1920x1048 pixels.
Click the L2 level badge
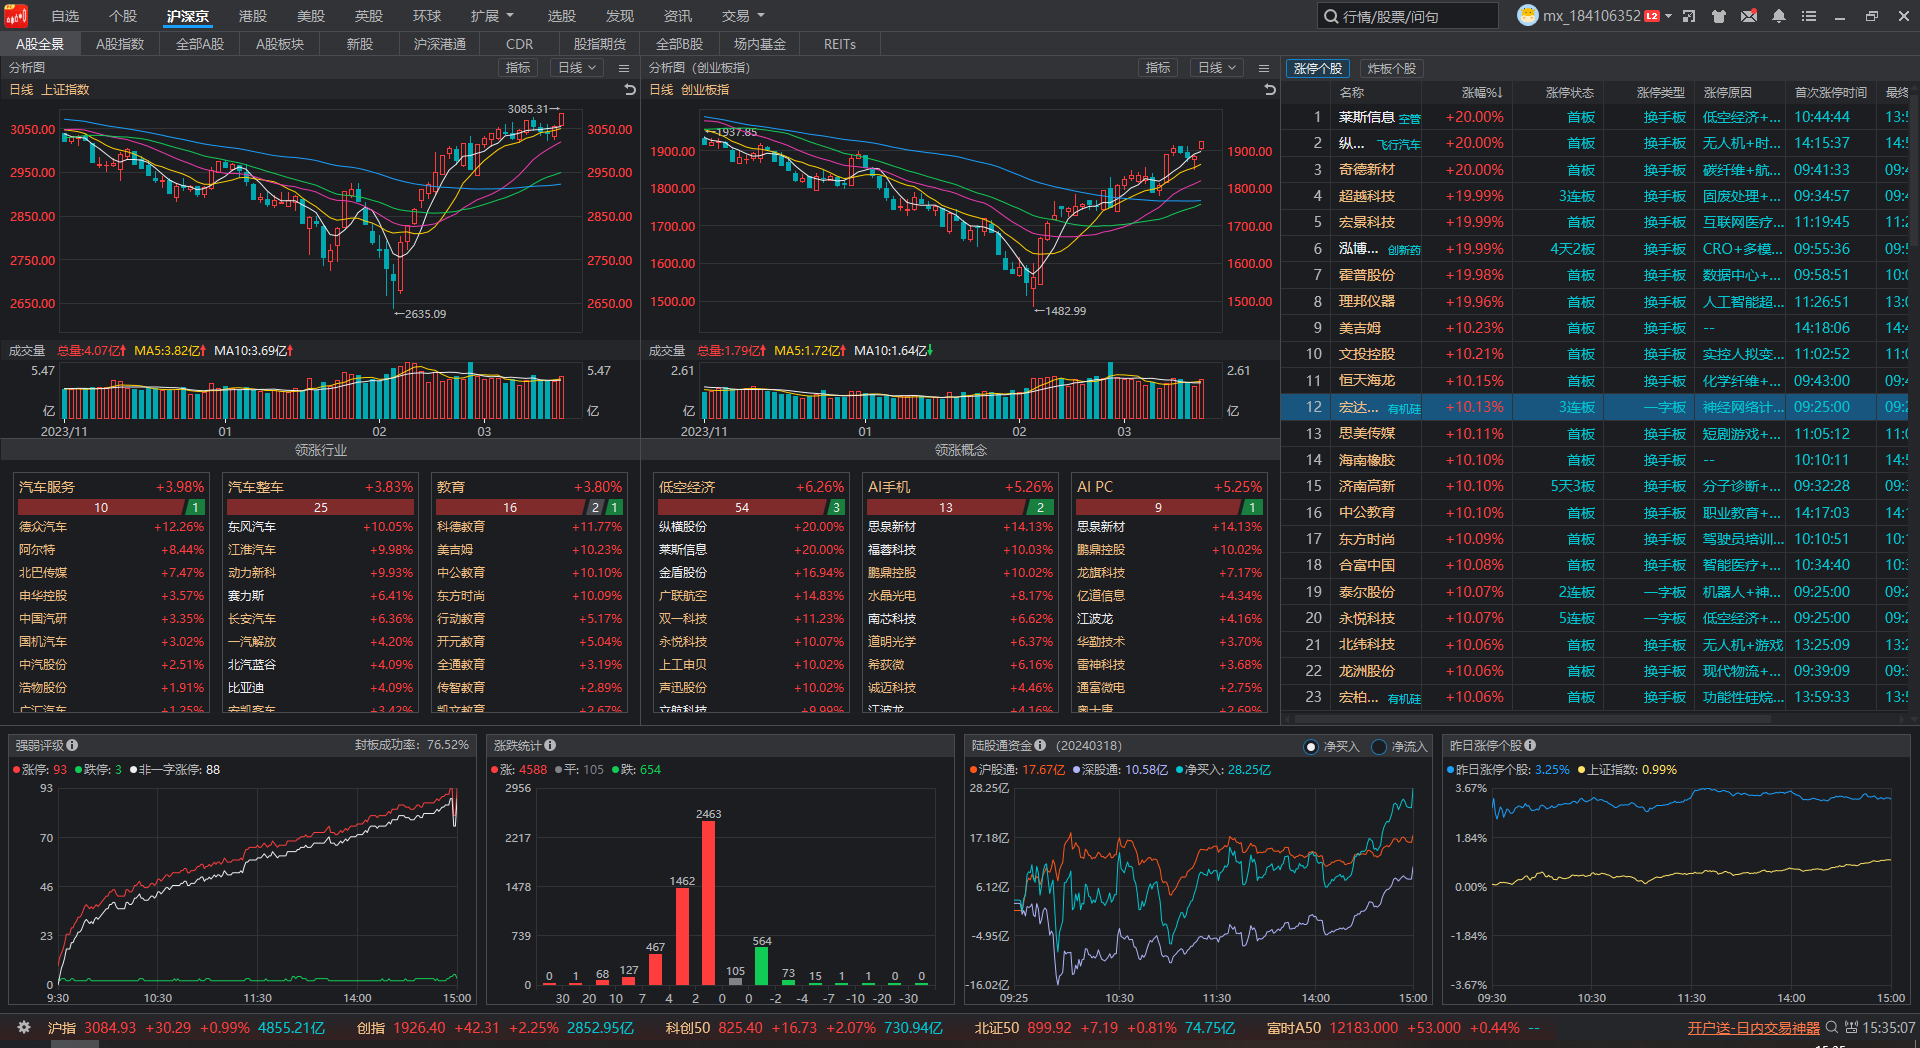(x=1652, y=16)
